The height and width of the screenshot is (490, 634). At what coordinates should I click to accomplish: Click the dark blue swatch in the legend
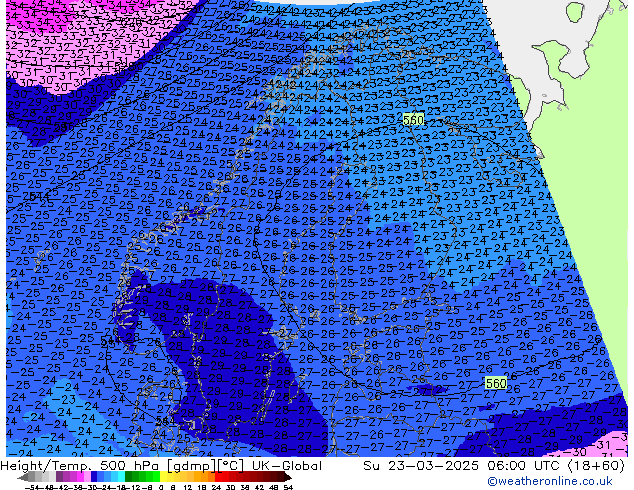click(94, 477)
